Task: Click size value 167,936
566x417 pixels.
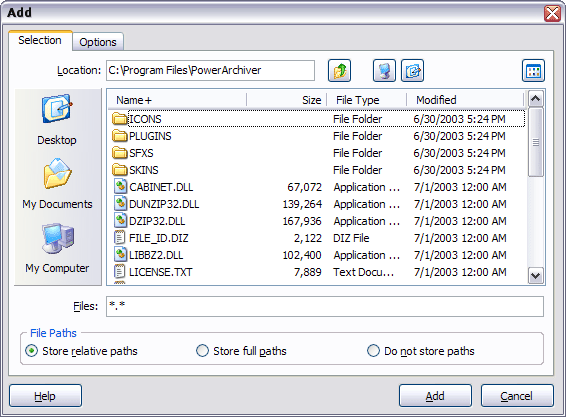Action: (302, 221)
